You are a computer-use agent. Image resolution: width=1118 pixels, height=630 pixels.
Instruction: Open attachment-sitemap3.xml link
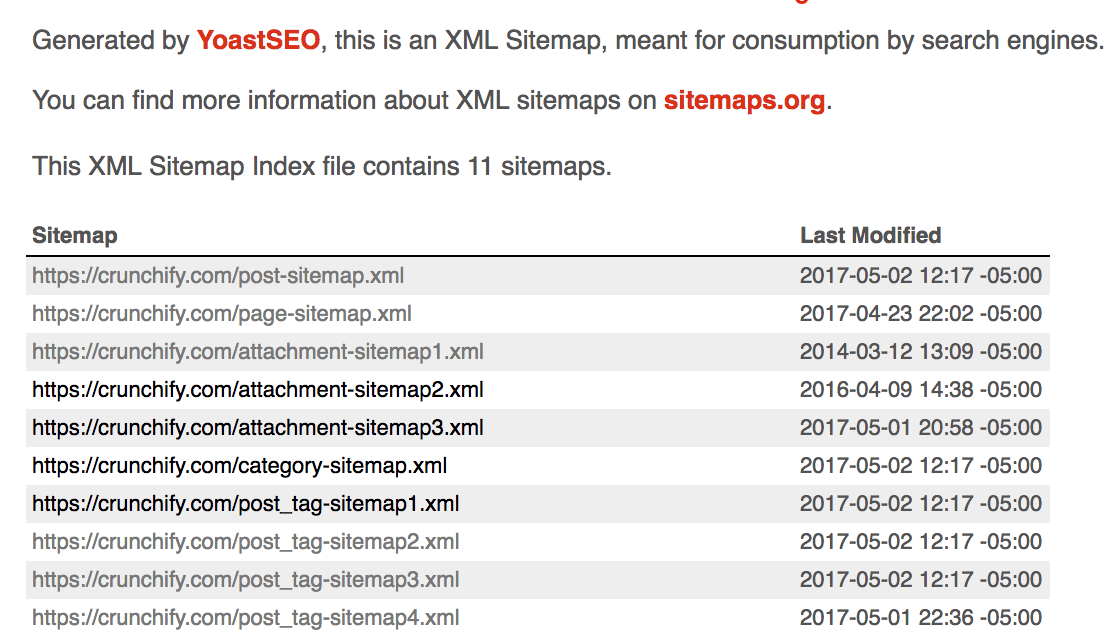tap(257, 428)
